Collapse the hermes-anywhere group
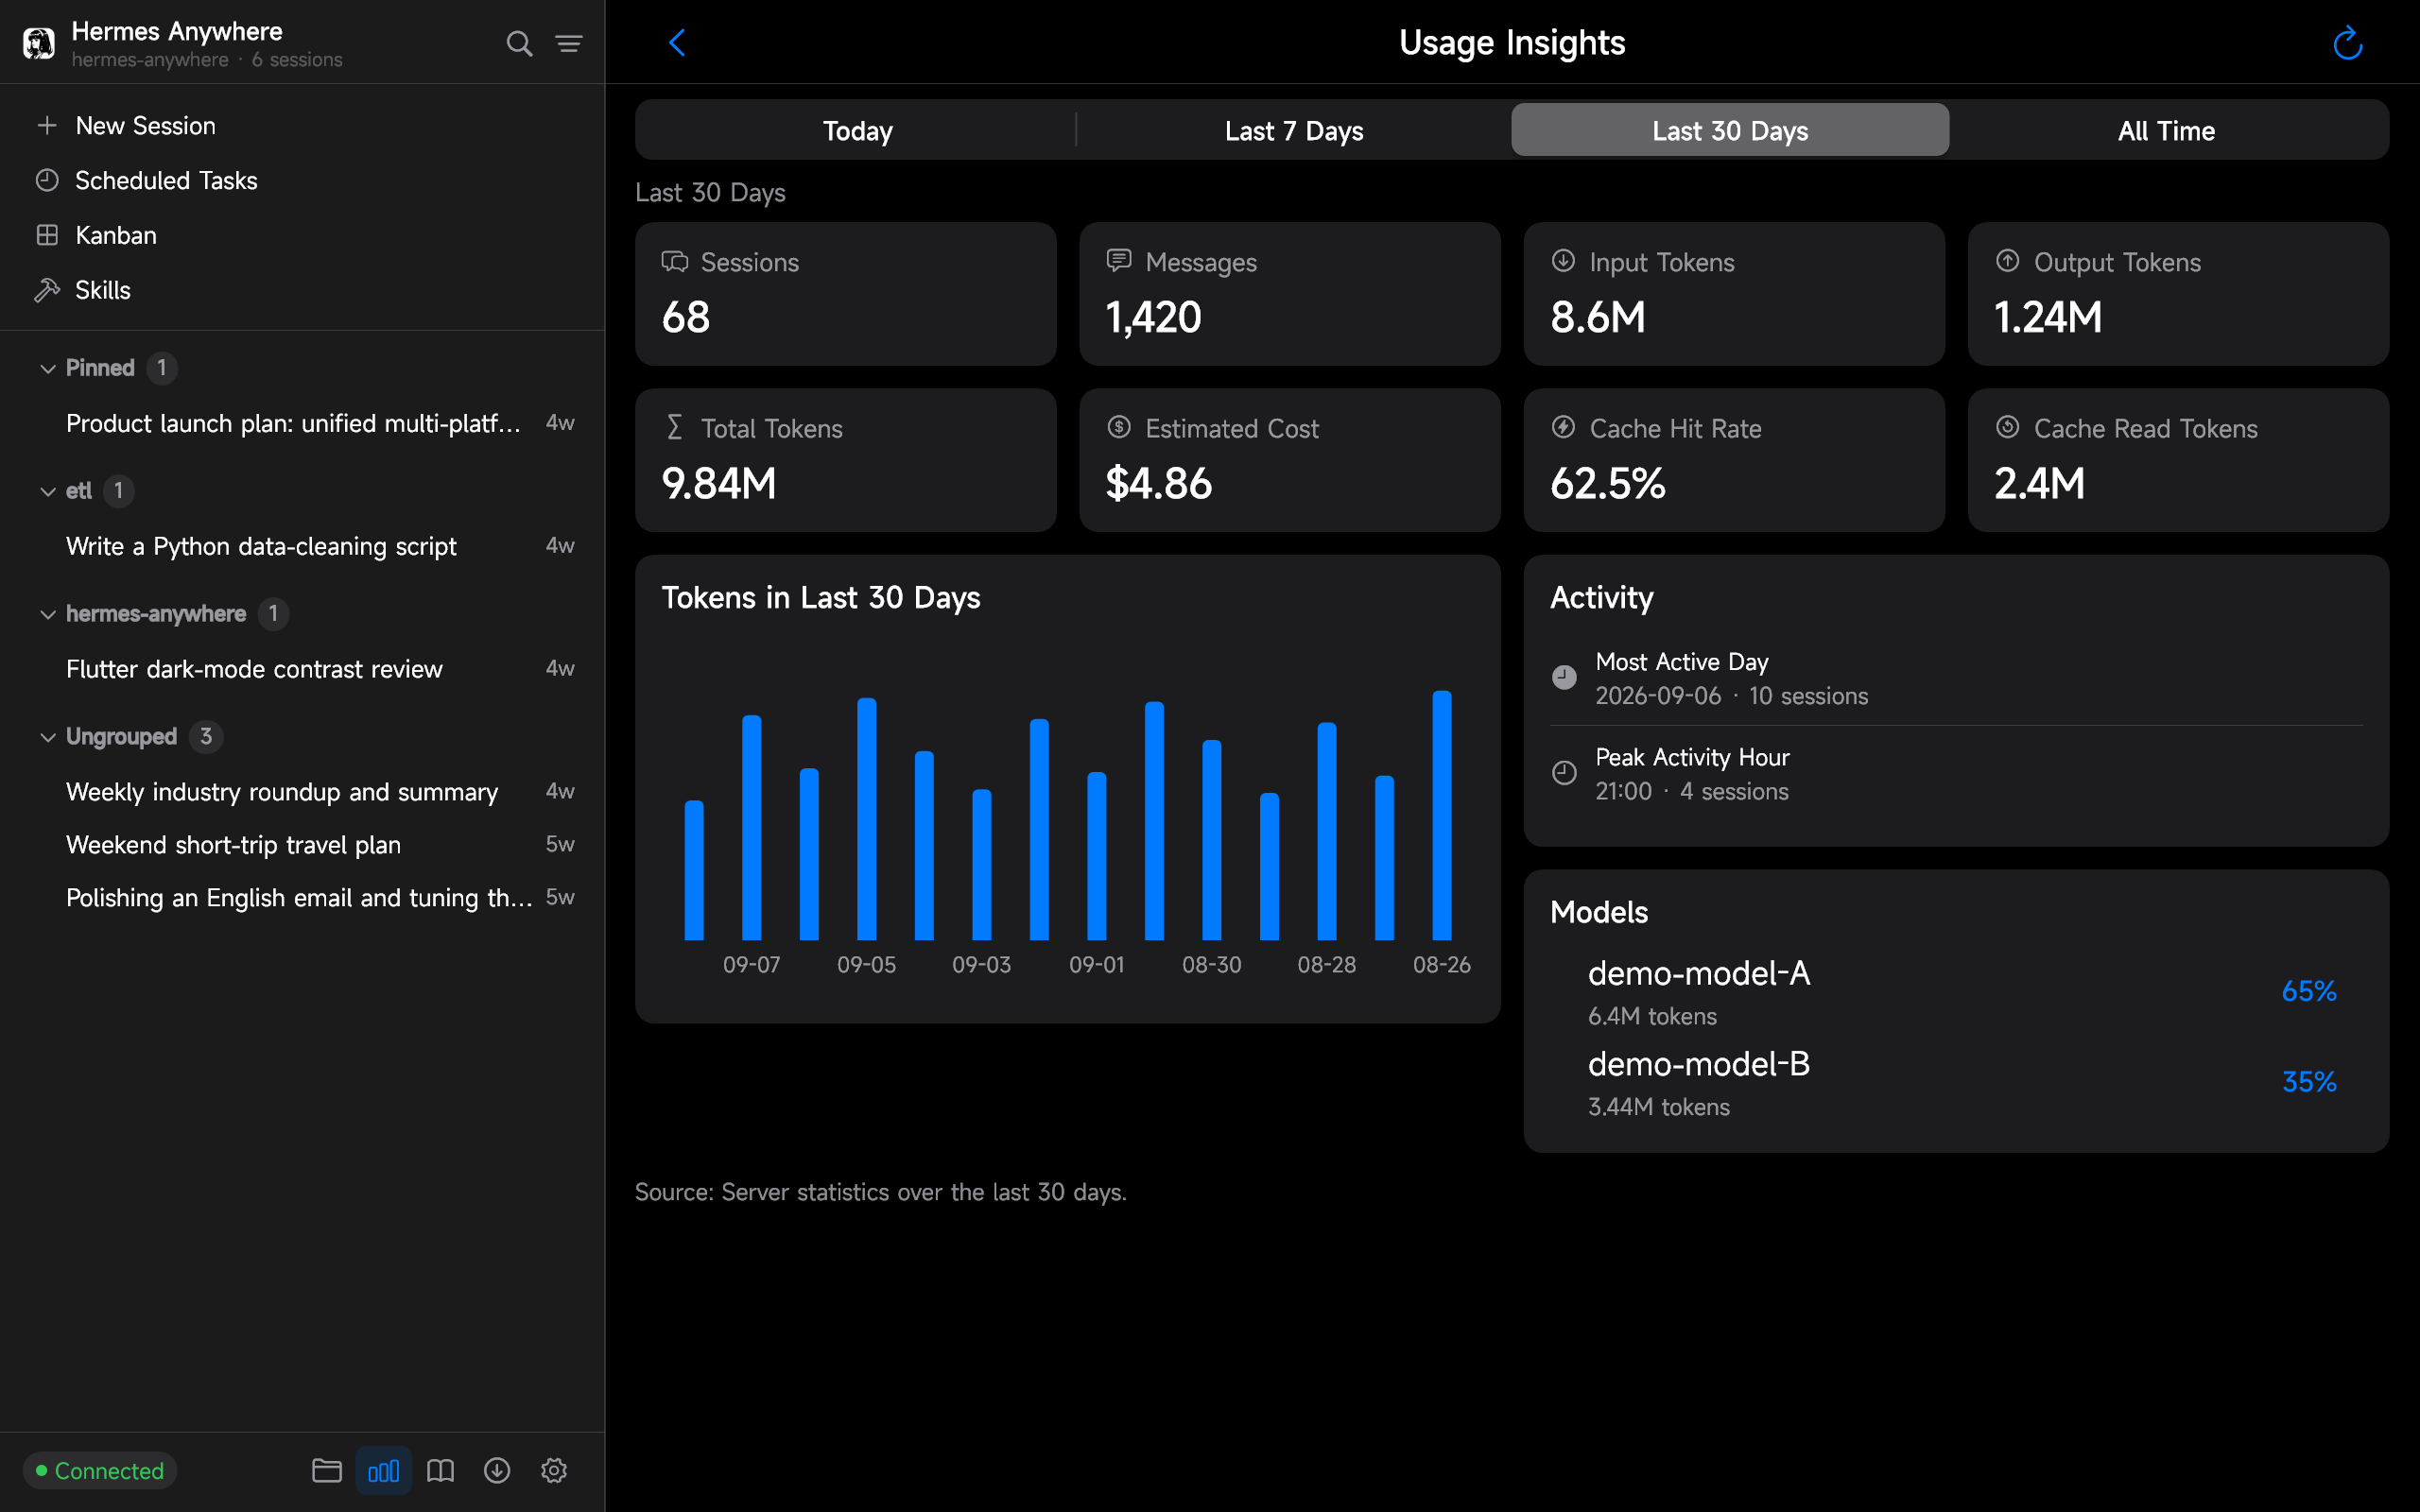 pyautogui.click(x=47, y=615)
